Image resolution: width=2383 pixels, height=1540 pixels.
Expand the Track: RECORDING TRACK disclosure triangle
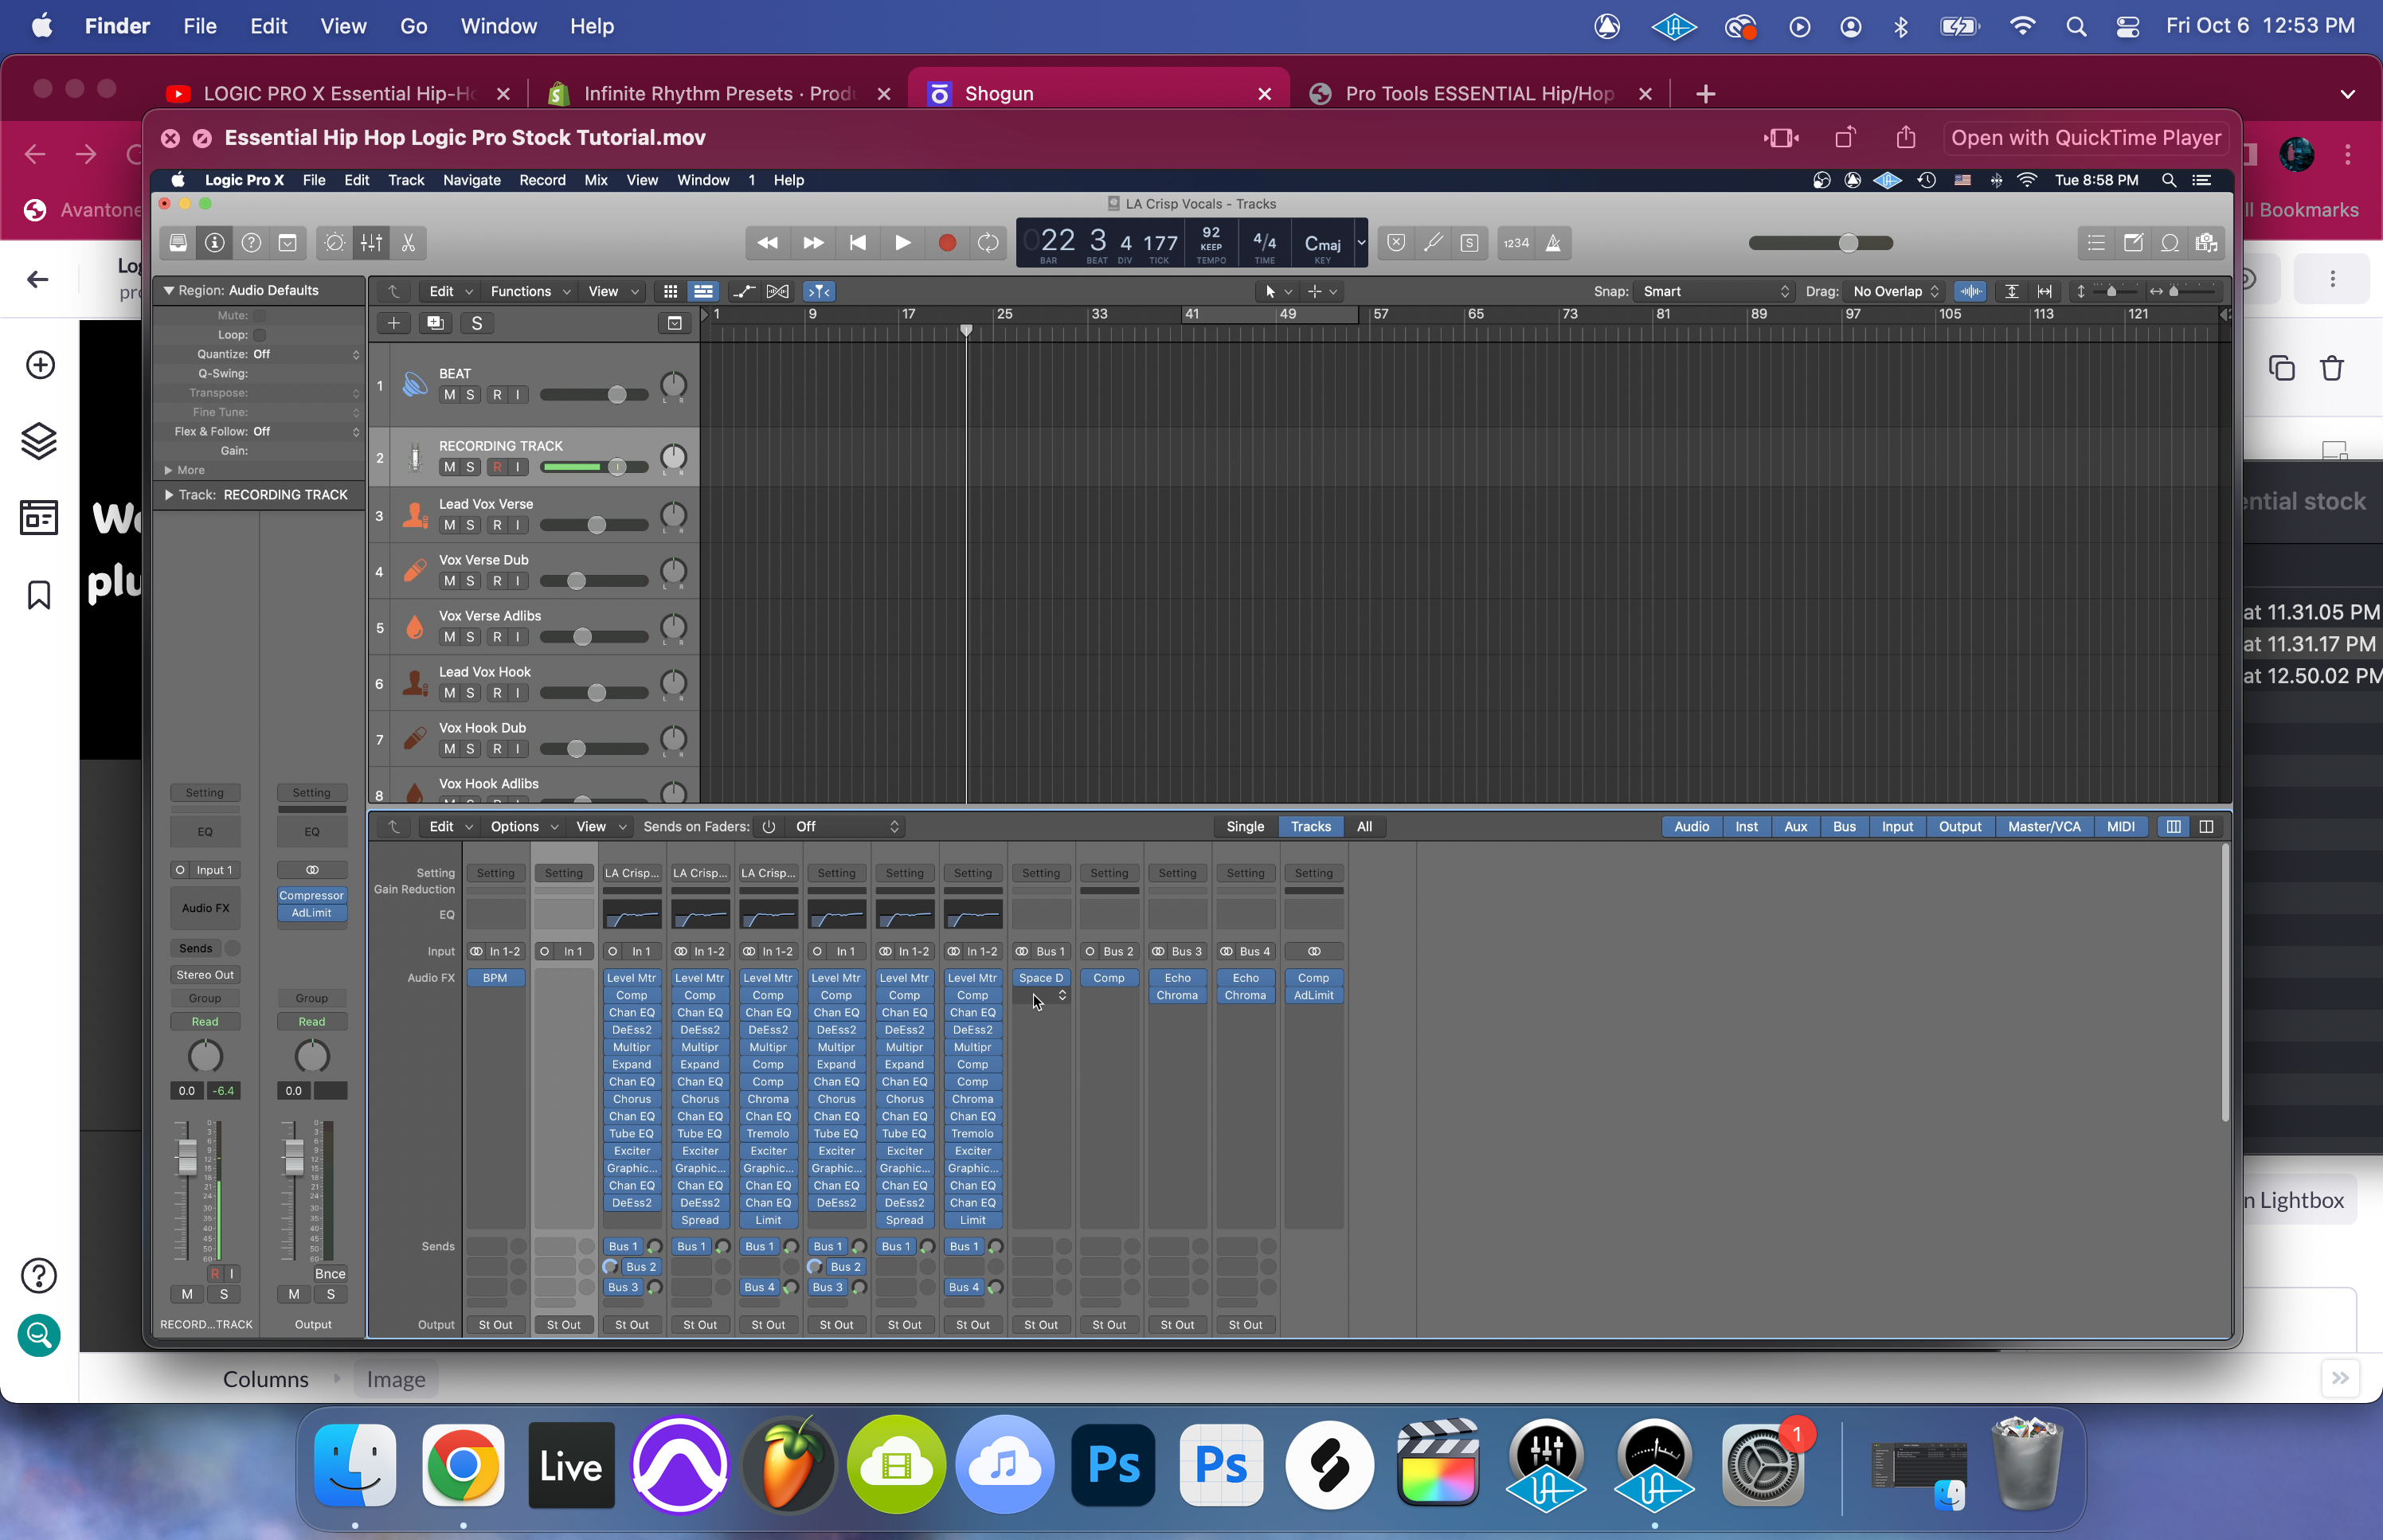coord(169,495)
